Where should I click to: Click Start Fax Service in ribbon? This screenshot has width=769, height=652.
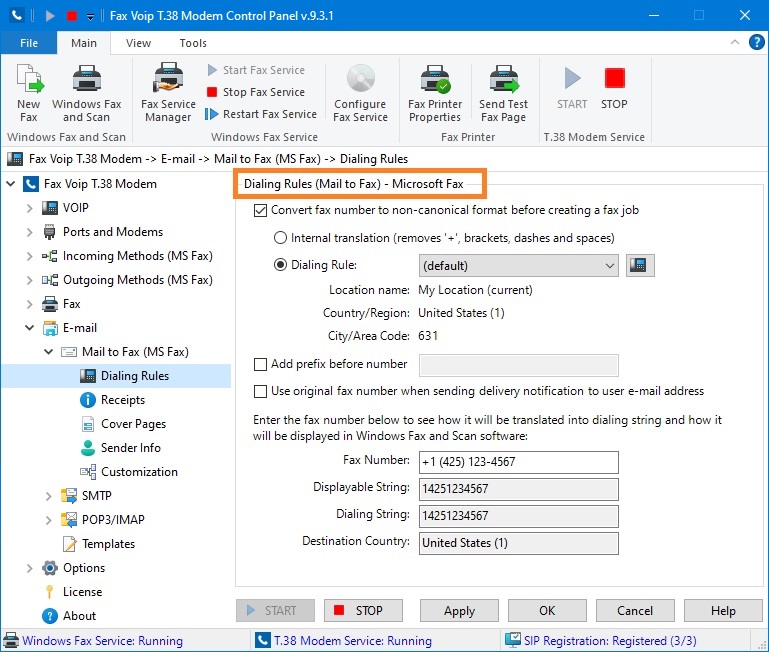point(256,70)
